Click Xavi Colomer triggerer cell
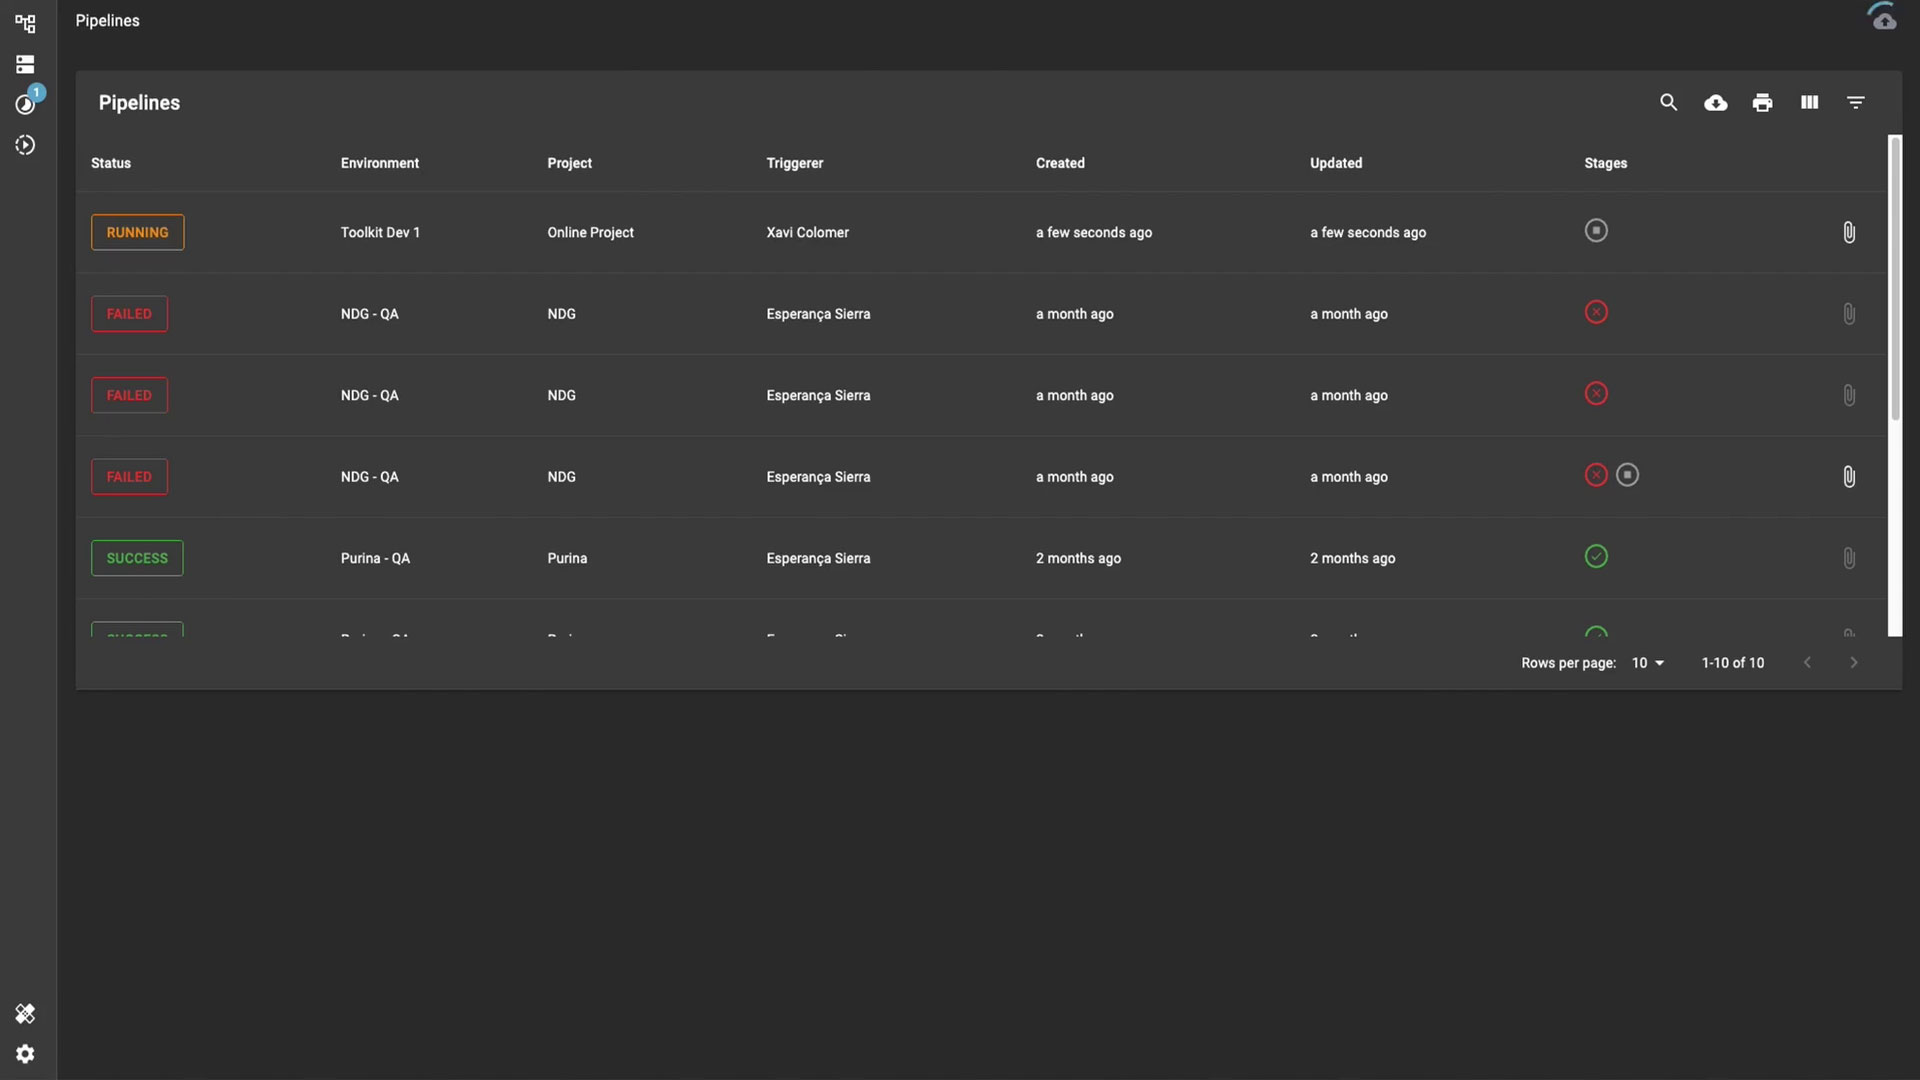 [x=807, y=232]
